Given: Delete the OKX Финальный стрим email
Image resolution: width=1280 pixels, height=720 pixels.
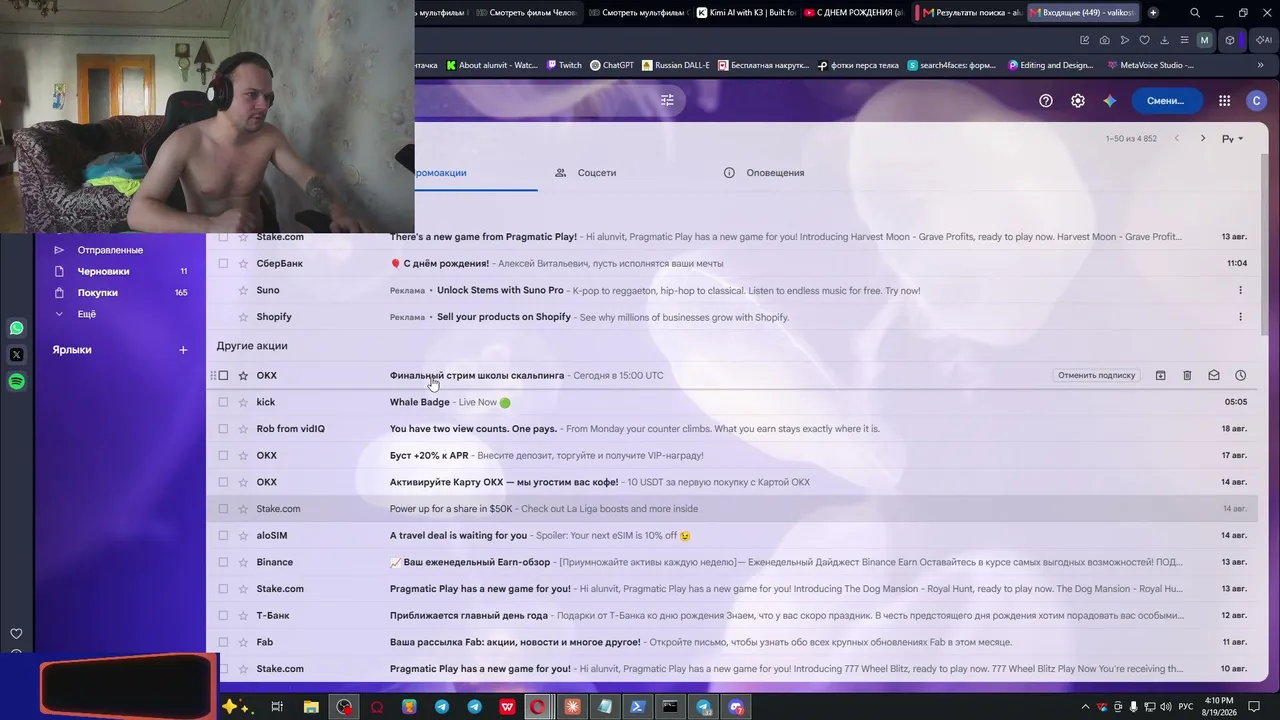Looking at the screenshot, I should (x=1187, y=375).
